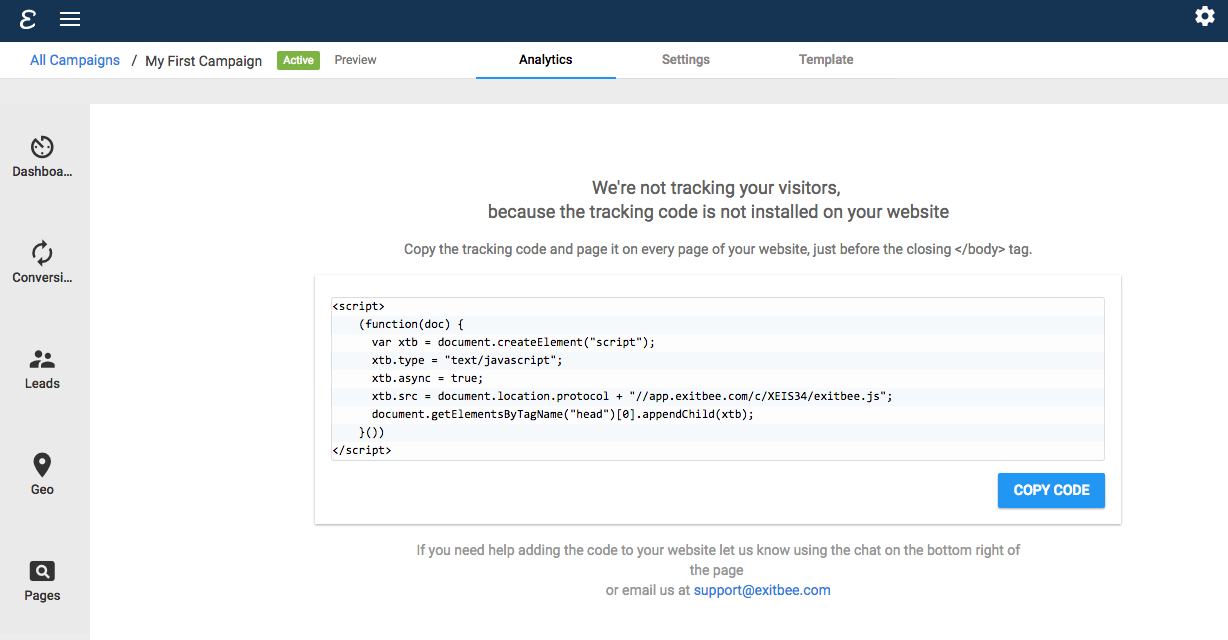The image size is (1228, 640).
Task: Email support@exitbee.com link
Action: (762, 590)
